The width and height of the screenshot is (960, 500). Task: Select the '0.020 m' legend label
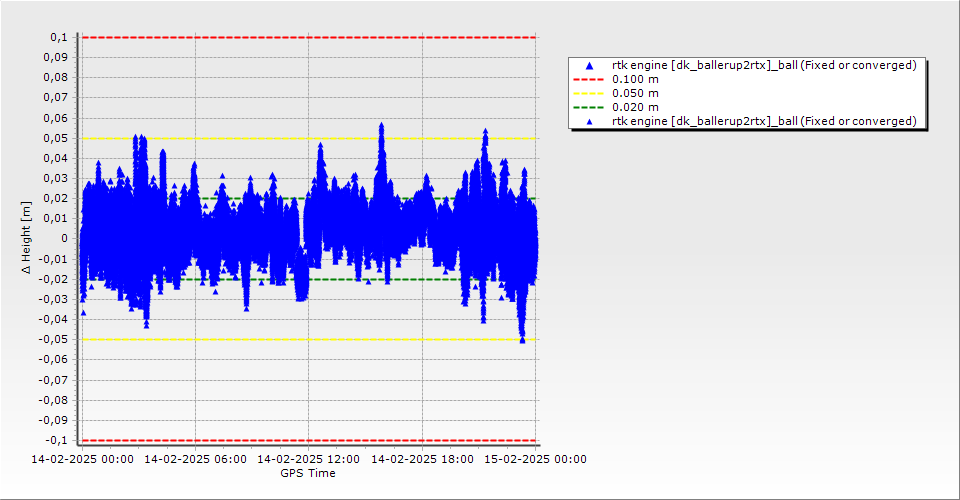click(x=636, y=107)
